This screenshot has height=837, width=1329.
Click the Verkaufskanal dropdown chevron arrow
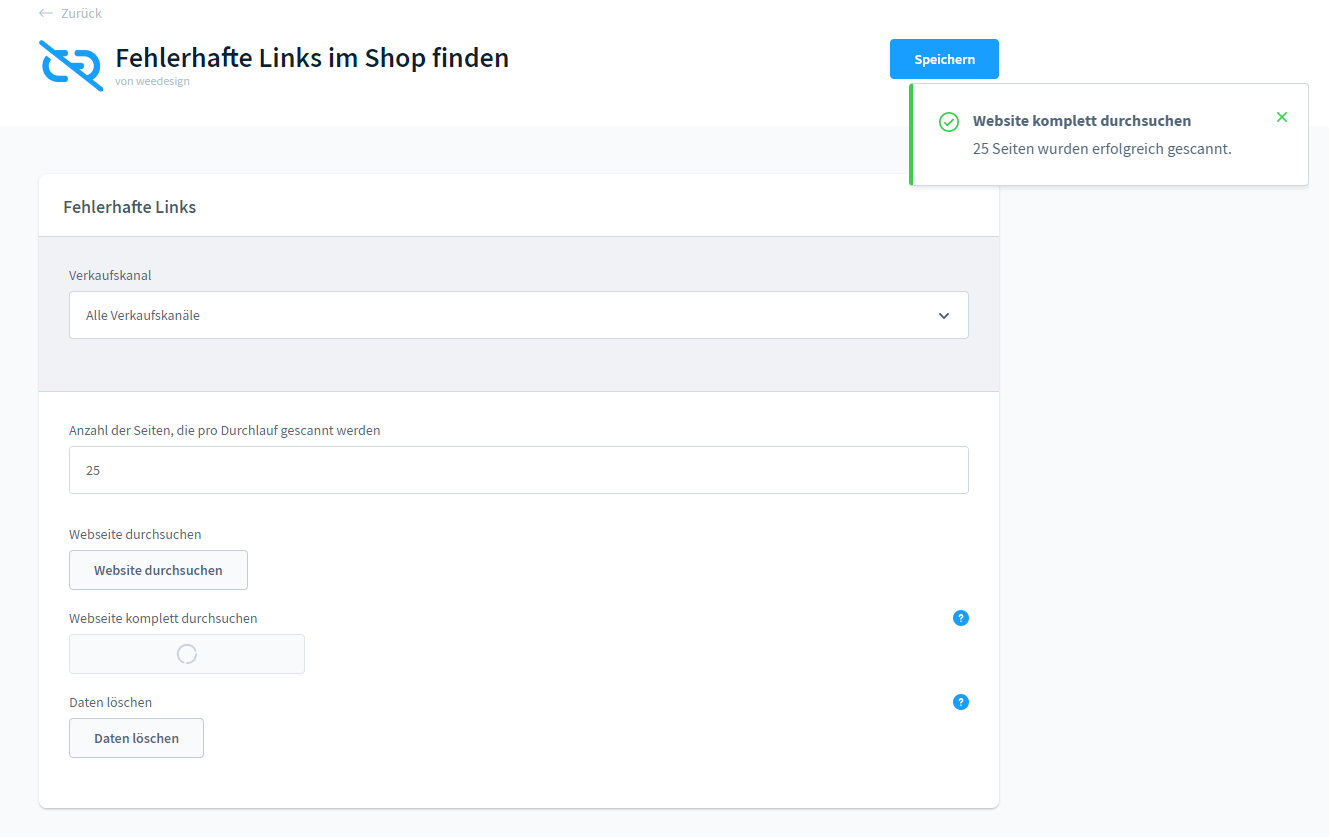click(x=944, y=316)
